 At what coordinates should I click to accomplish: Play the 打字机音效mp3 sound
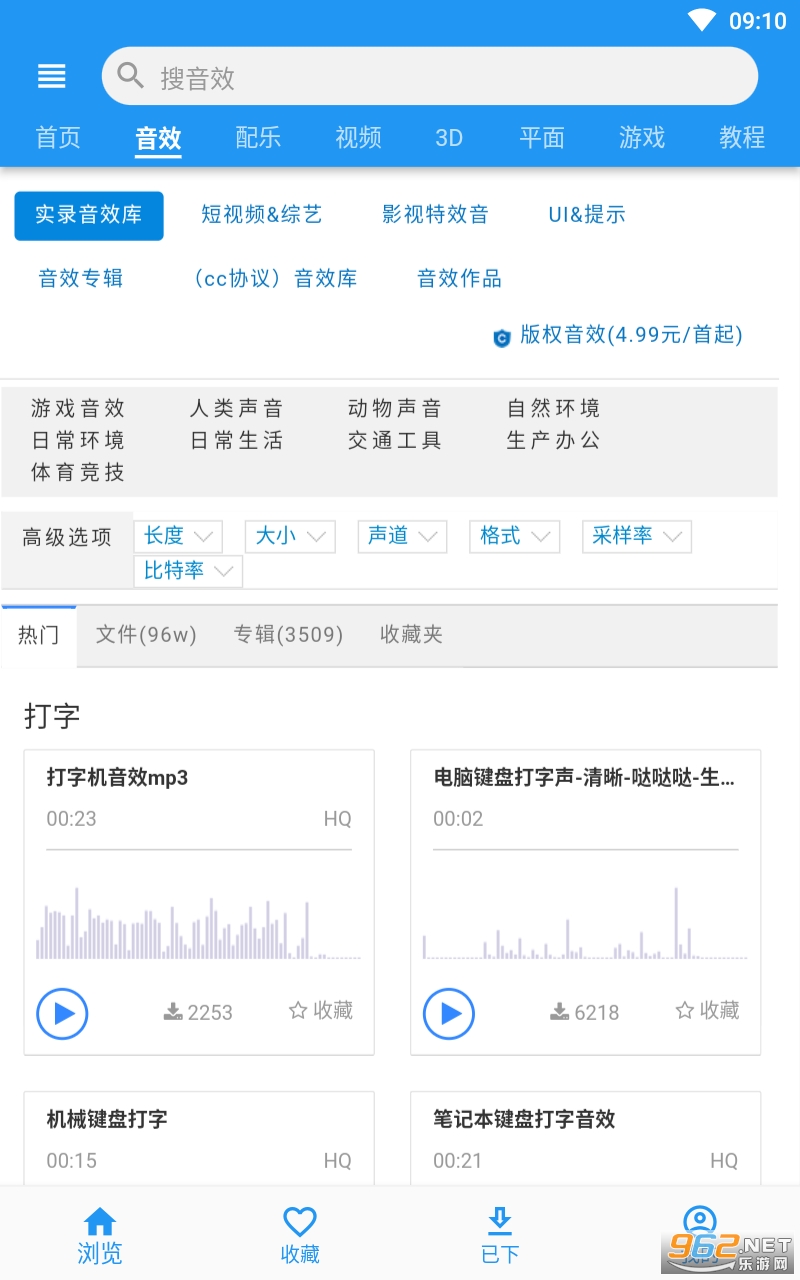[x=62, y=1013]
